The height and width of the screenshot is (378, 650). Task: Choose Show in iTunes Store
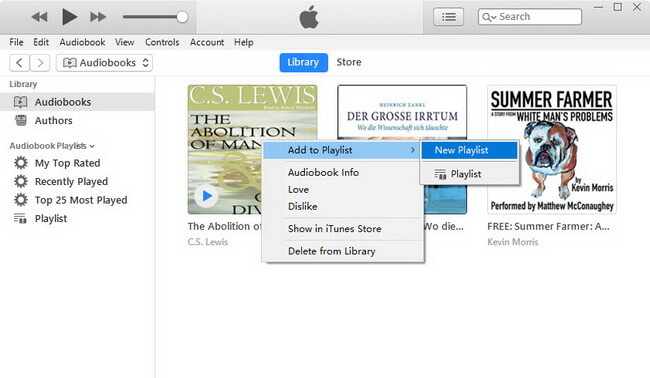tap(335, 229)
